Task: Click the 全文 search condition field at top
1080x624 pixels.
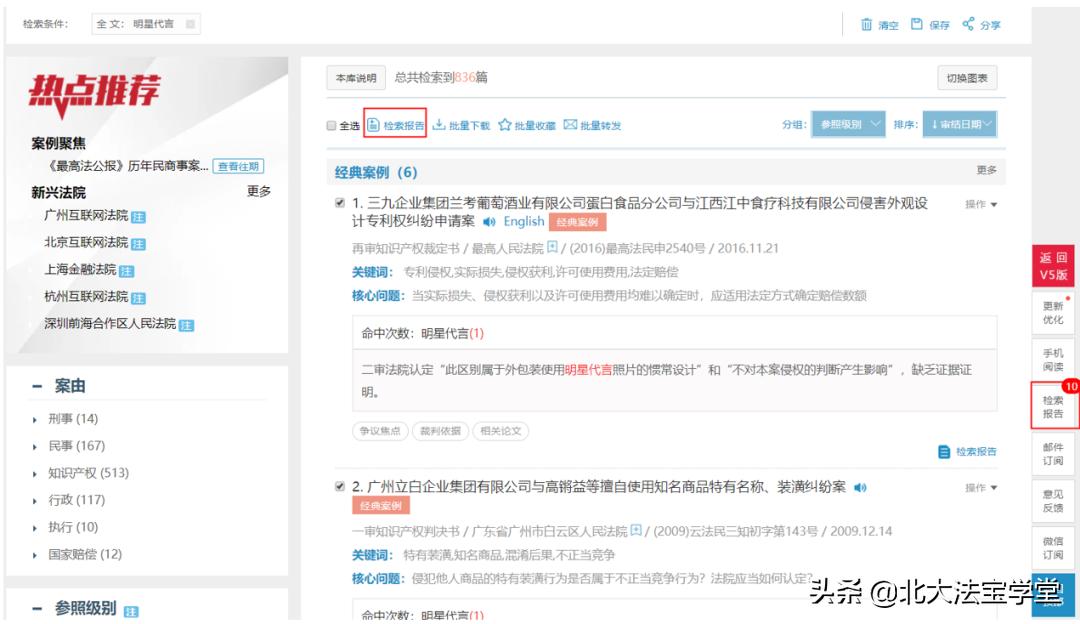Action: pos(138,22)
